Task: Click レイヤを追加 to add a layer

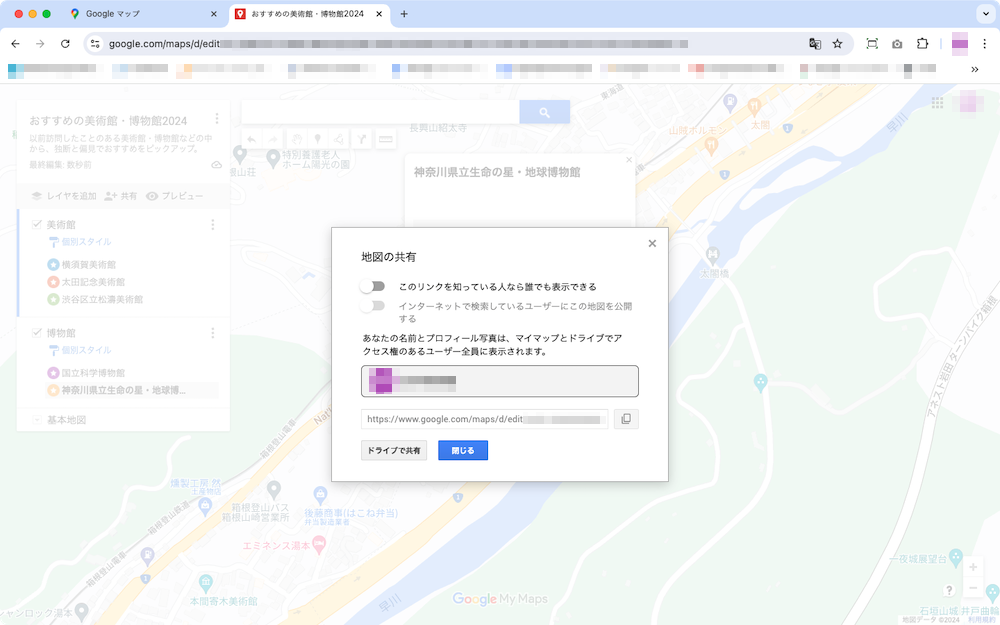Action: coord(64,196)
